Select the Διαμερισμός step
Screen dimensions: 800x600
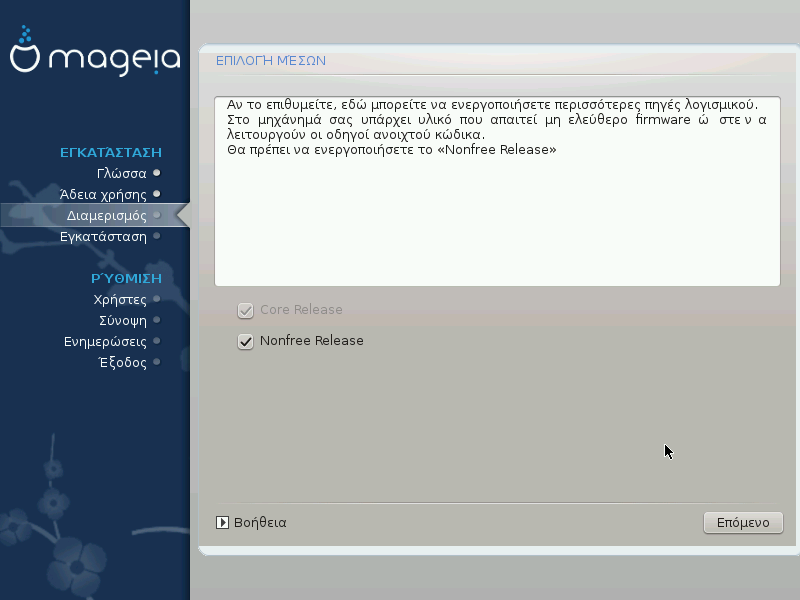[107, 215]
